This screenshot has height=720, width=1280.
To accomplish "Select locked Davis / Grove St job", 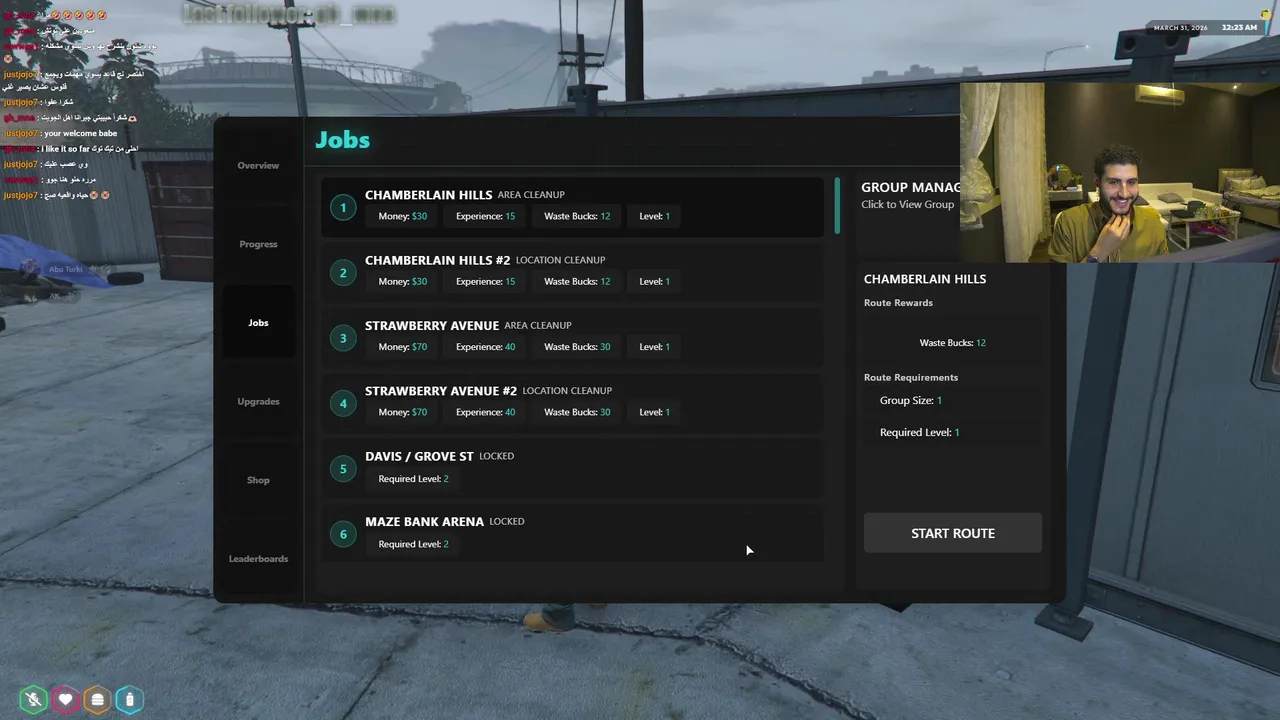I will pos(573,468).
